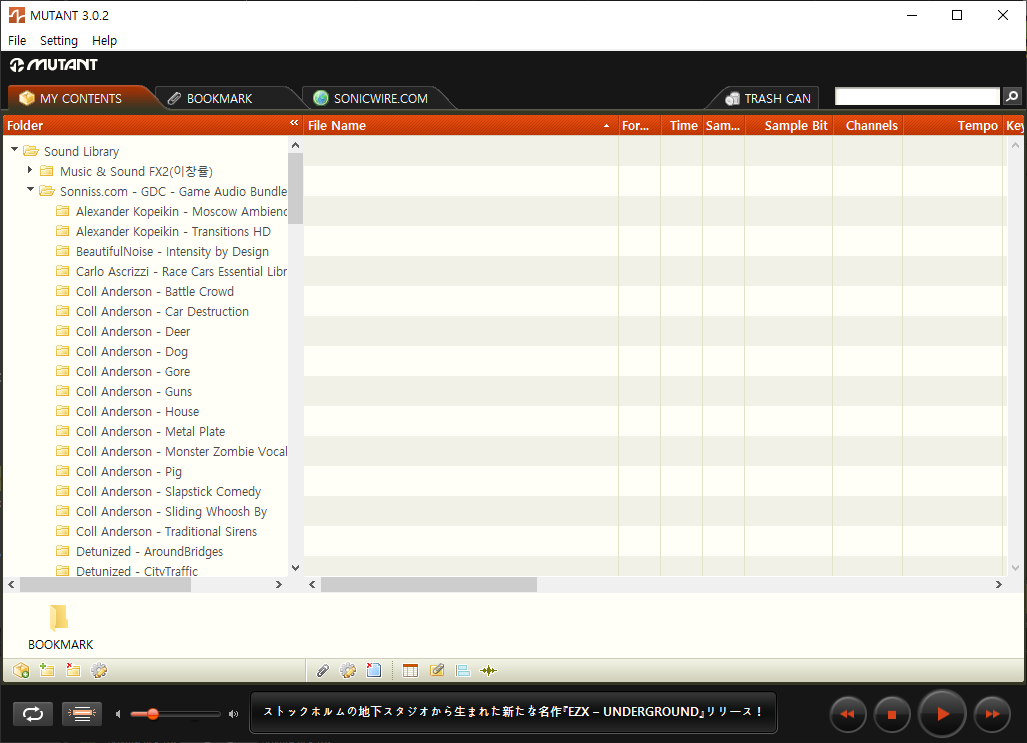Collapse the Folder panel with double chevron

(294, 123)
